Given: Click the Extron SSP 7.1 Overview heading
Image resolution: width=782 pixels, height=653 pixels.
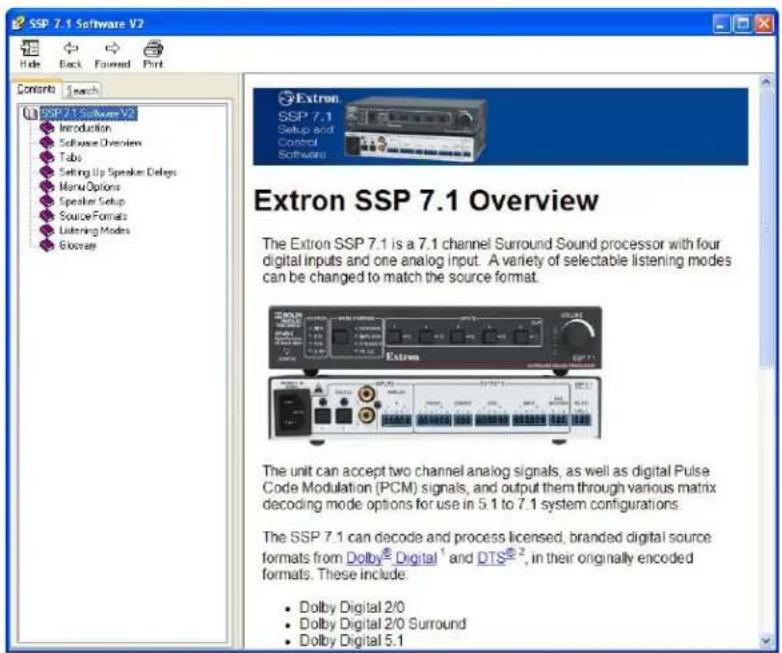Looking at the screenshot, I should 426,201.
